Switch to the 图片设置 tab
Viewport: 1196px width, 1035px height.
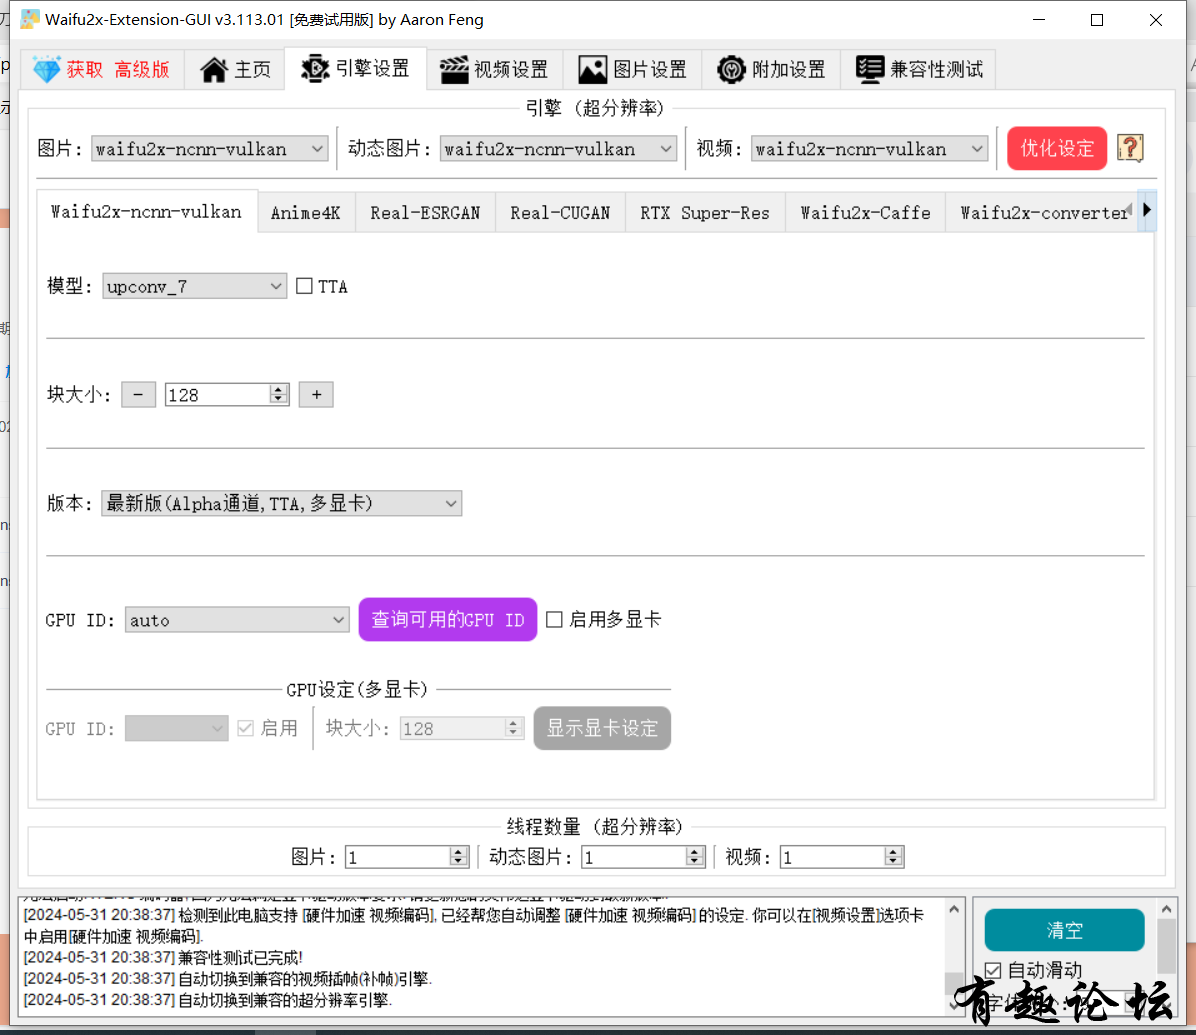click(632, 69)
